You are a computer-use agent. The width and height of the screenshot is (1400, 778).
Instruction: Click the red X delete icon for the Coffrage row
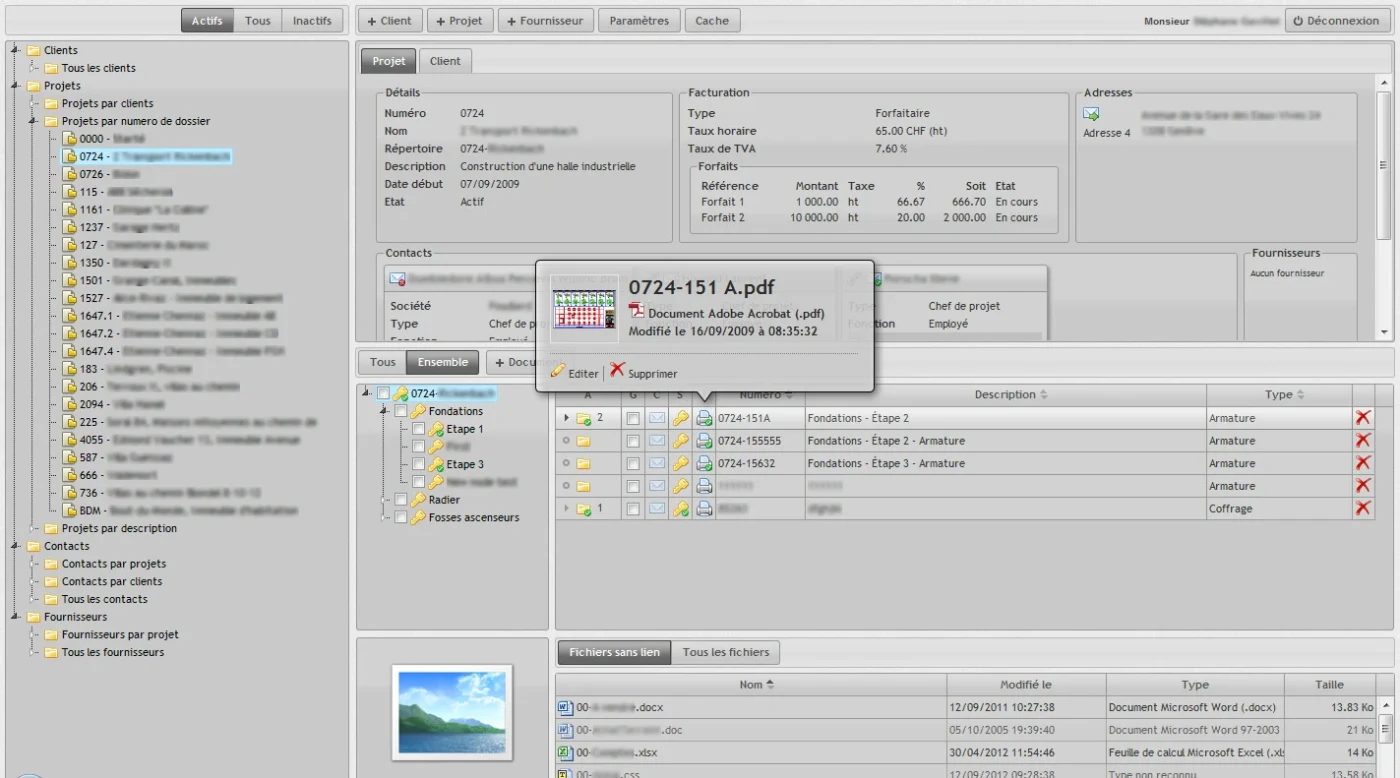pyautogui.click(x=1362, y=509)
